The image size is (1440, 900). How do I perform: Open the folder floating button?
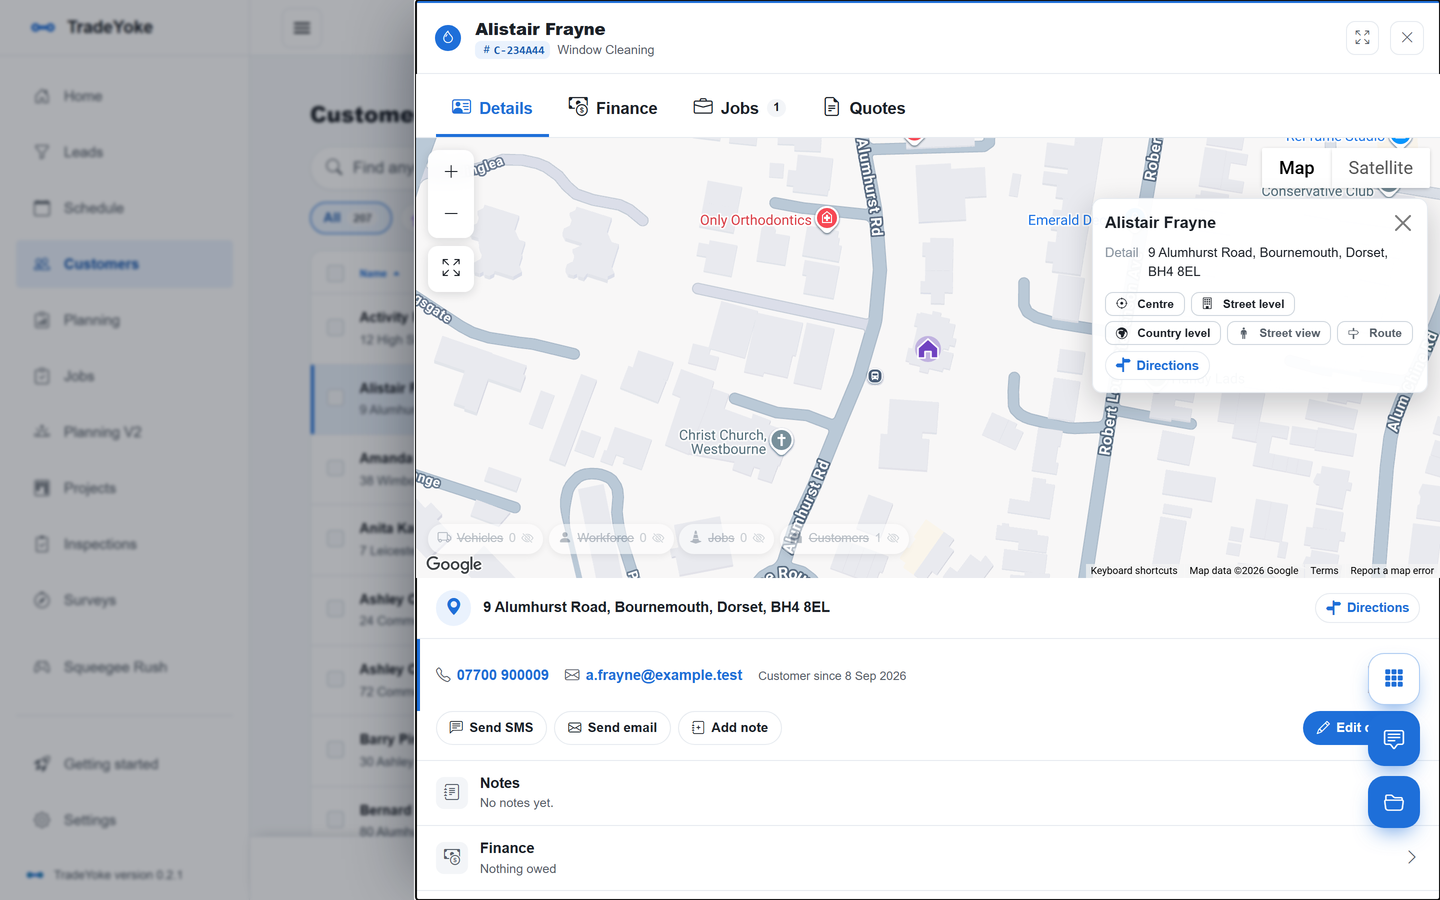(1394, 802)
